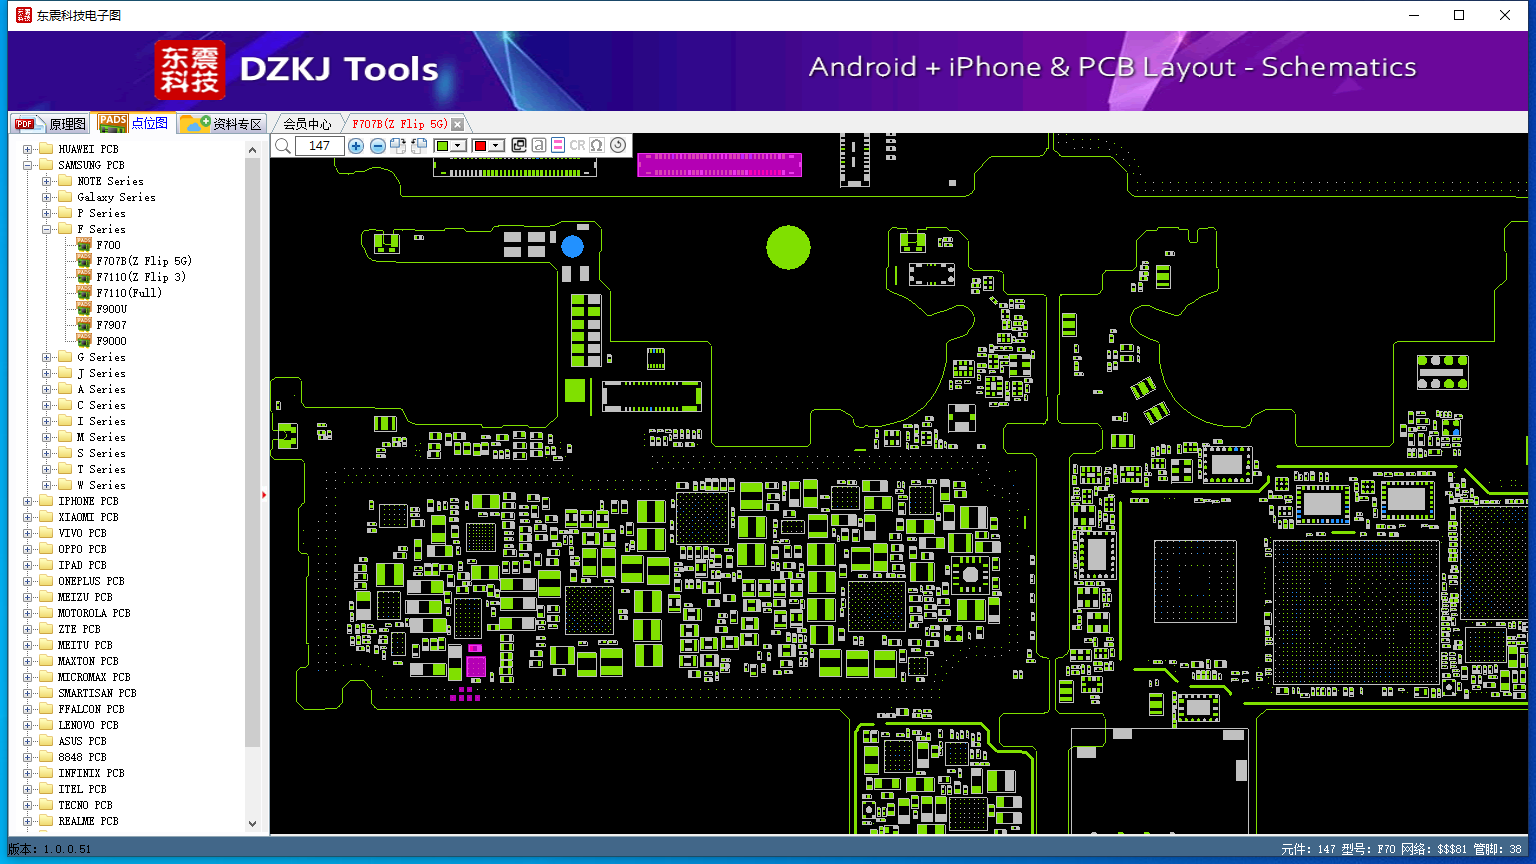Select the MEIZU PCB tree item

[x=85, y=598]
